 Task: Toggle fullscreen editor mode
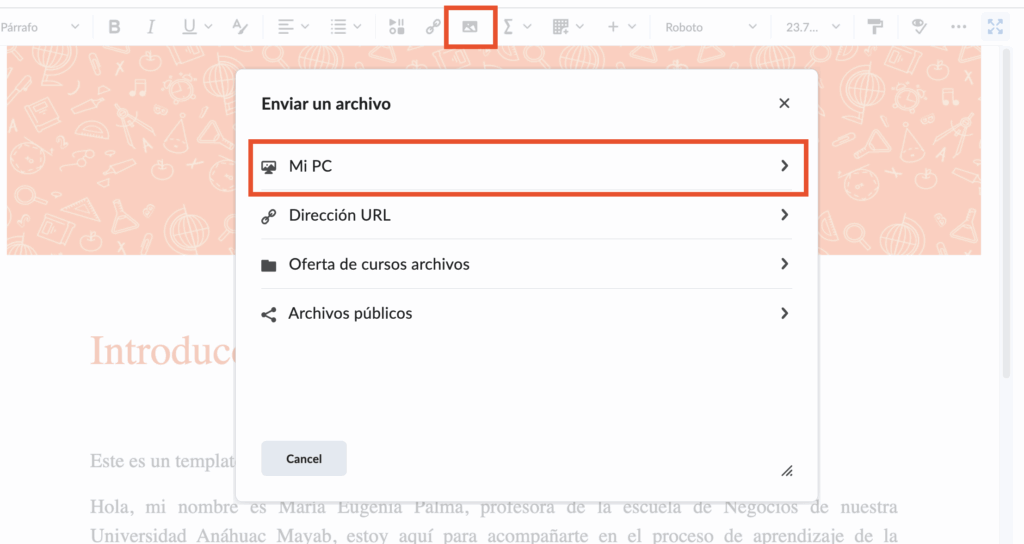pyautogui.click(x=995, y=27)
